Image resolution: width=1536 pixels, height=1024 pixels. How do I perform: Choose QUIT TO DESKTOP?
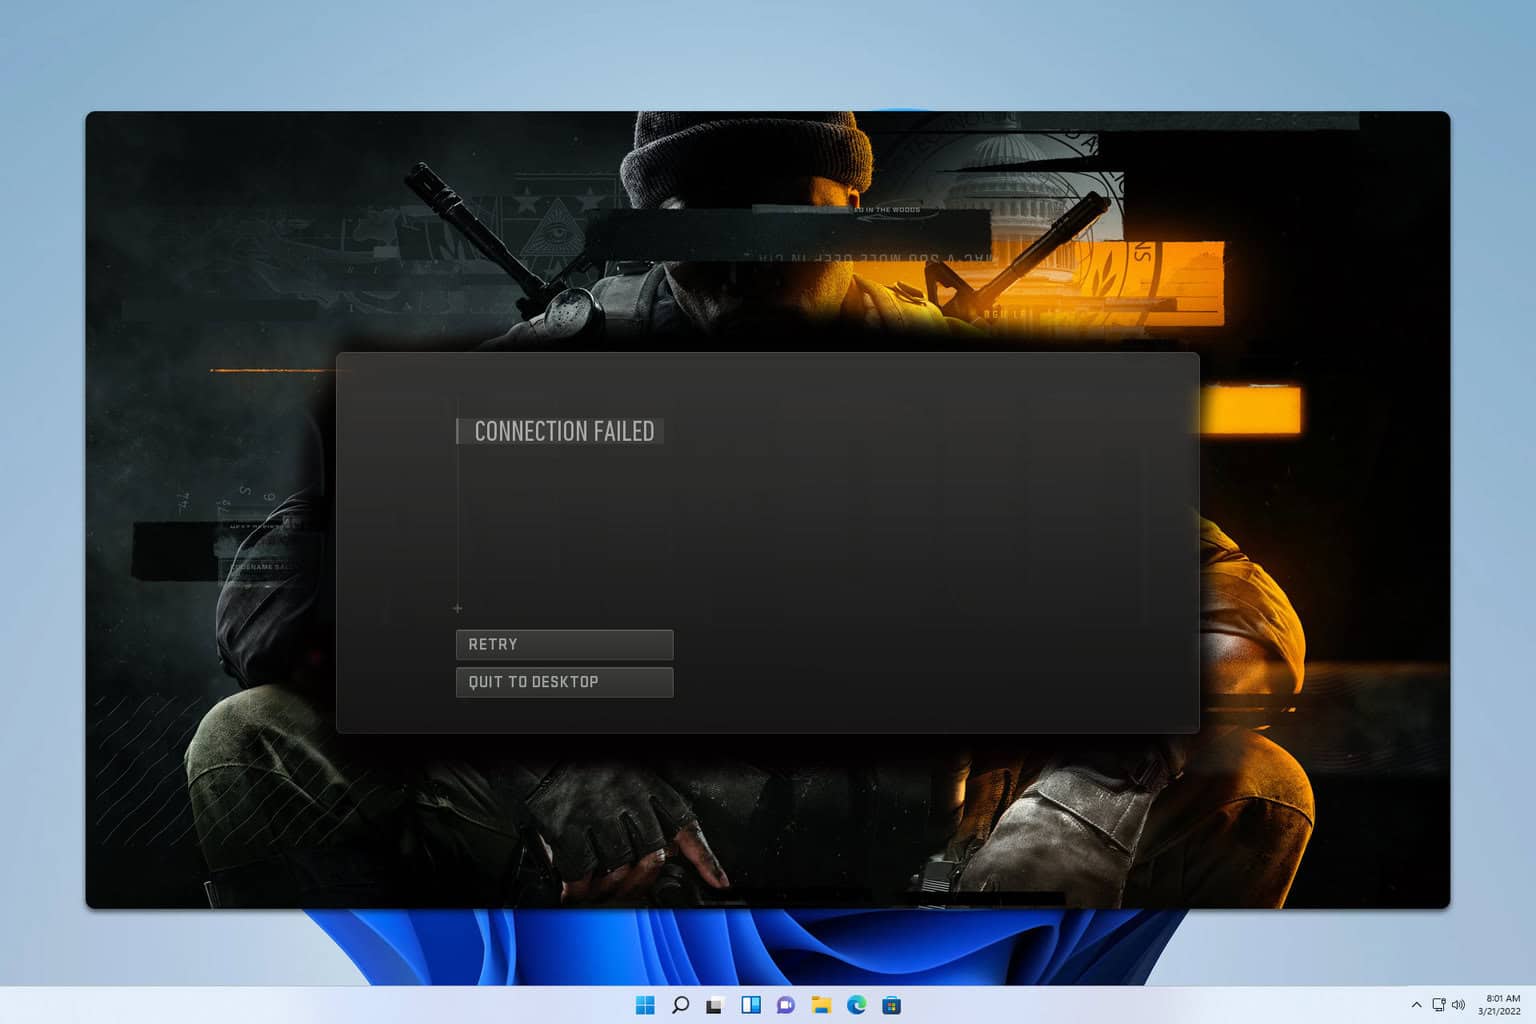[564, 682]
